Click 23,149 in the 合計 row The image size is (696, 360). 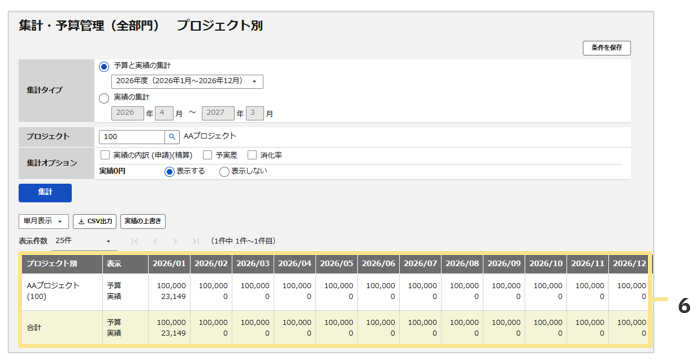pos(174,333)
